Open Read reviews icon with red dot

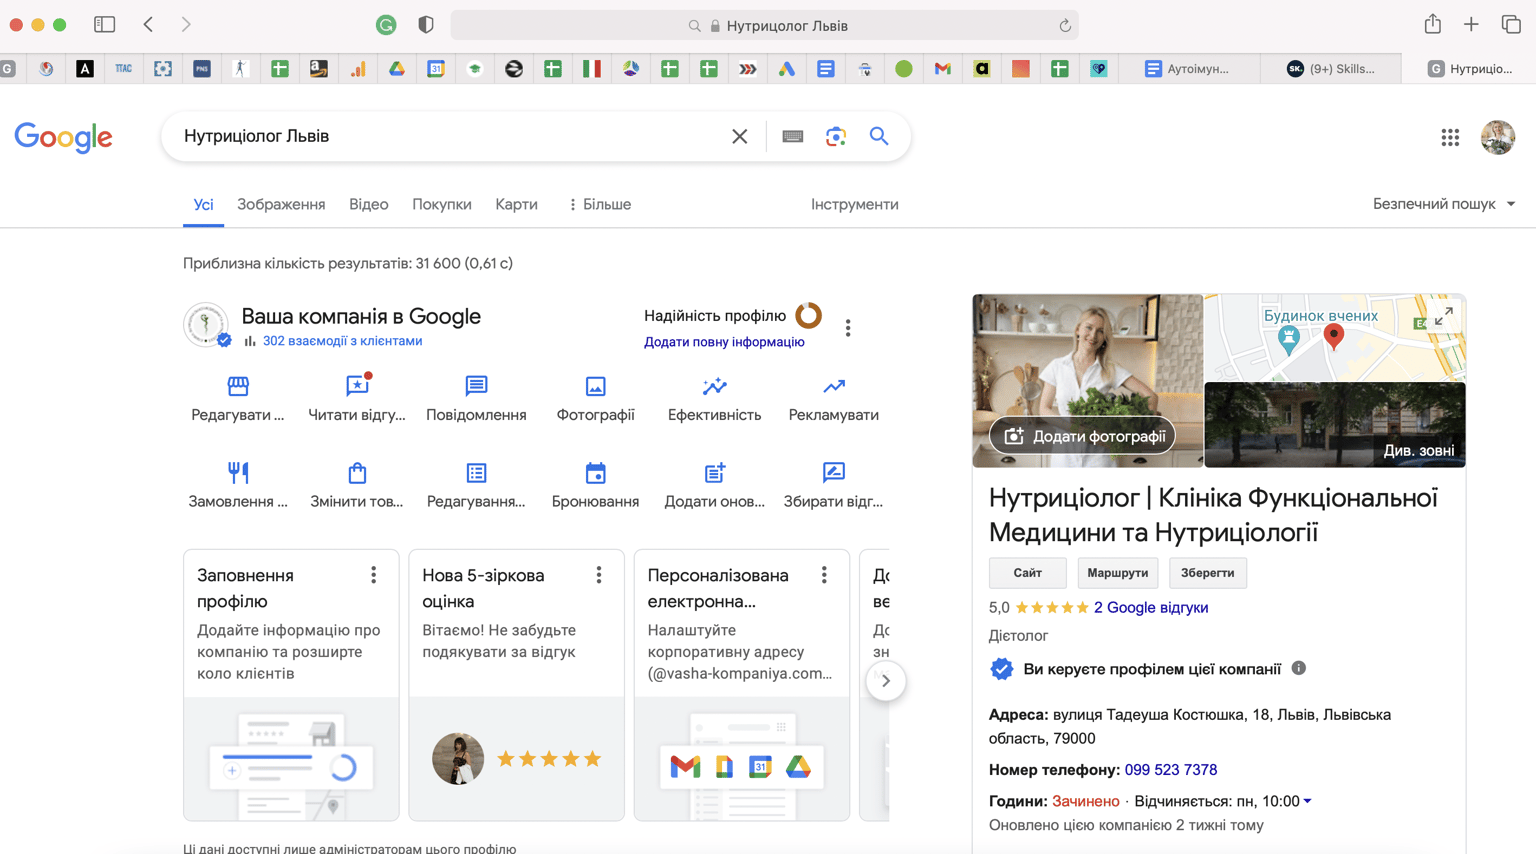(x=357, y=386)
